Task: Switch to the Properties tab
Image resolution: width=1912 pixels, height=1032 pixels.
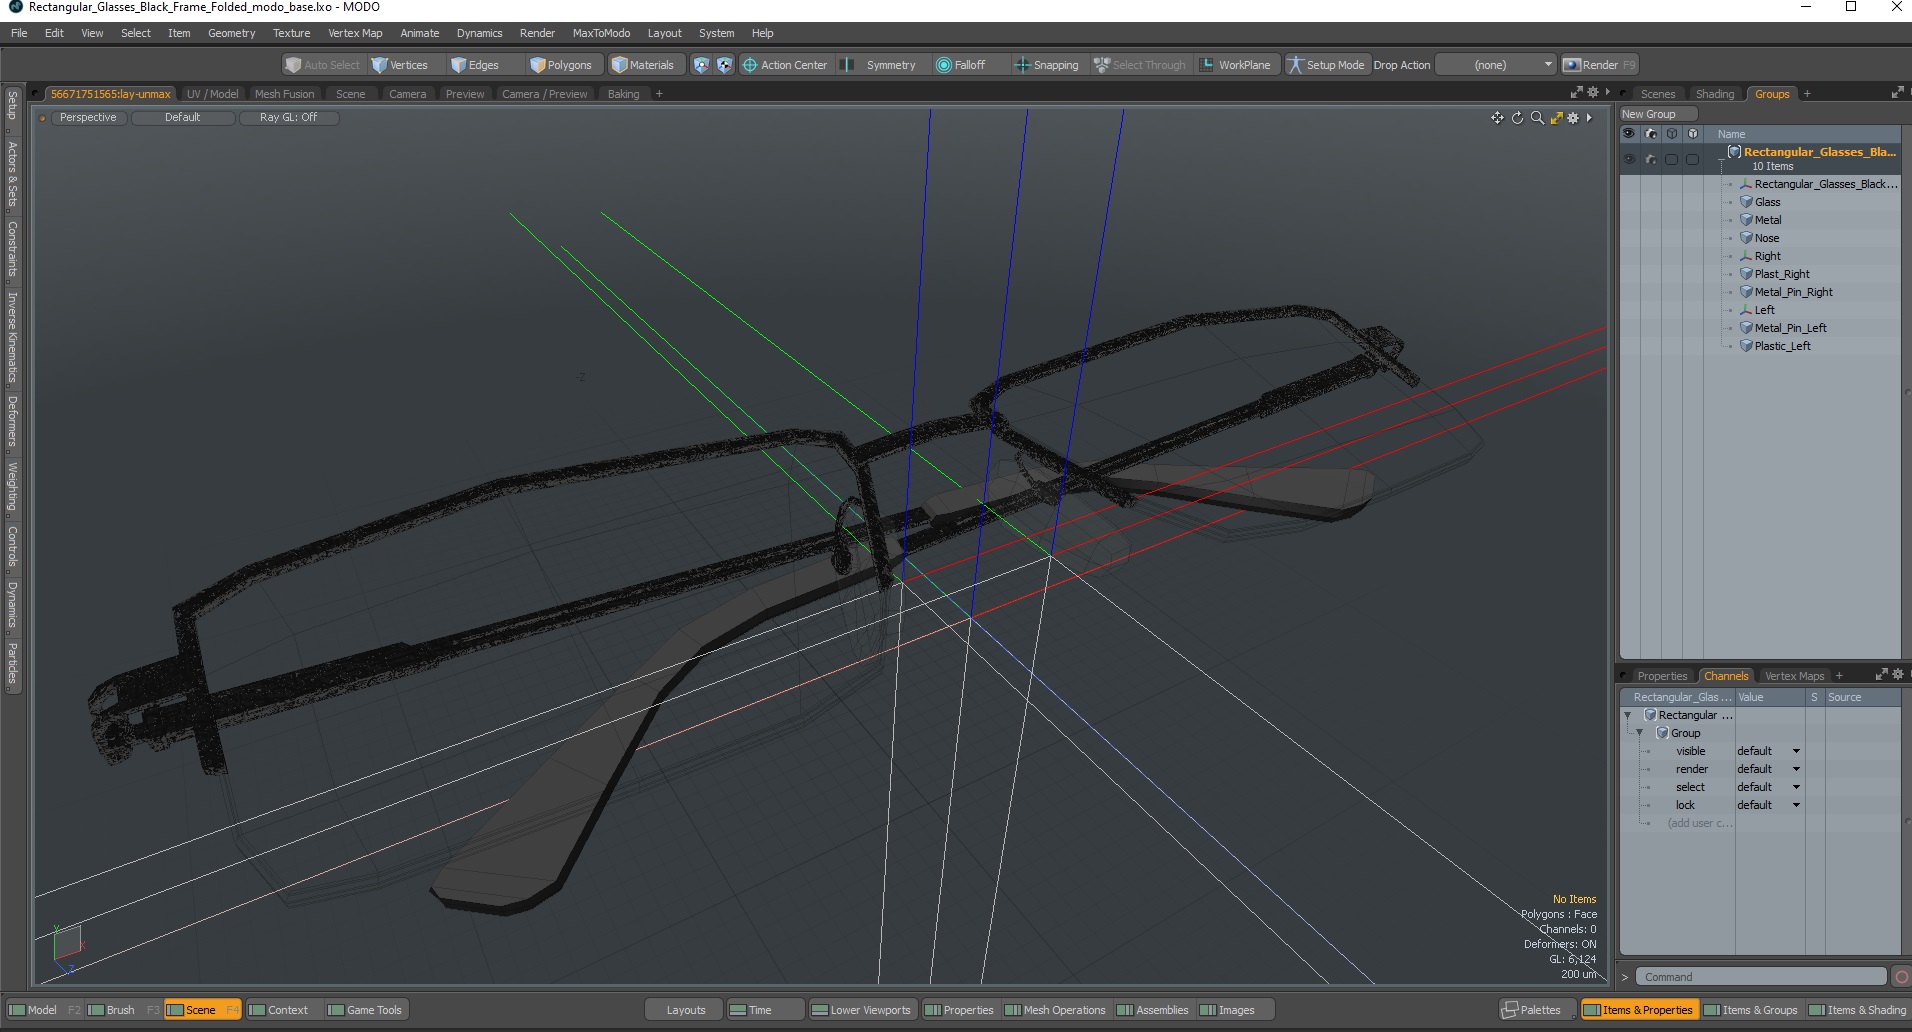Action: tap(1662, 676)
